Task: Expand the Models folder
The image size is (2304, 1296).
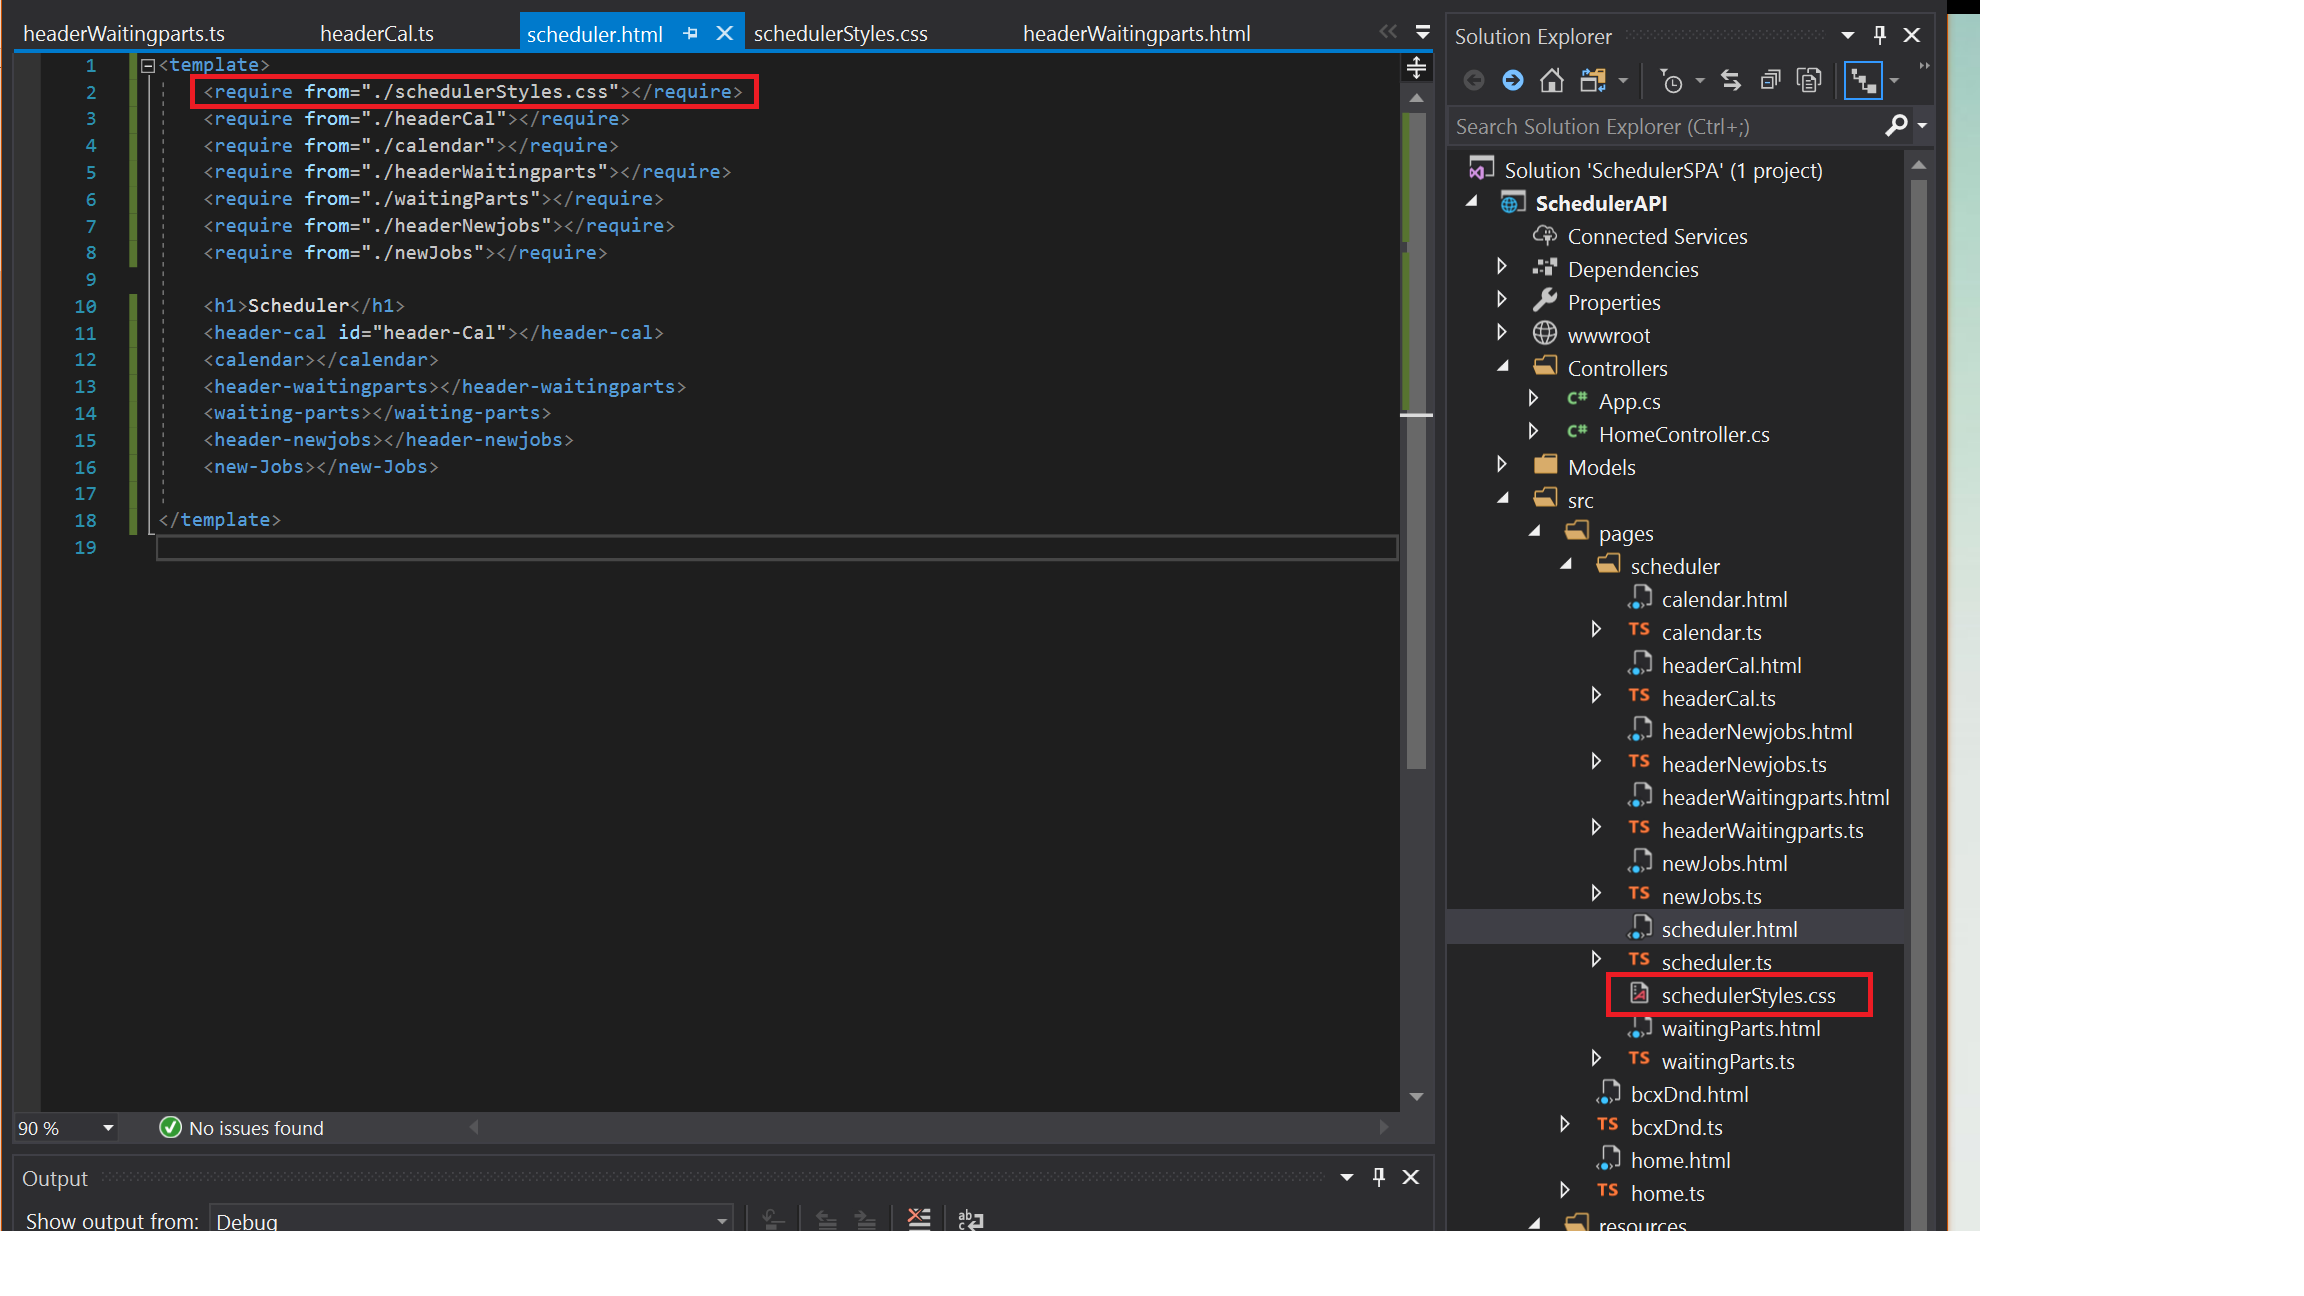Action: pyautogui.click(x=1501, y=464)
